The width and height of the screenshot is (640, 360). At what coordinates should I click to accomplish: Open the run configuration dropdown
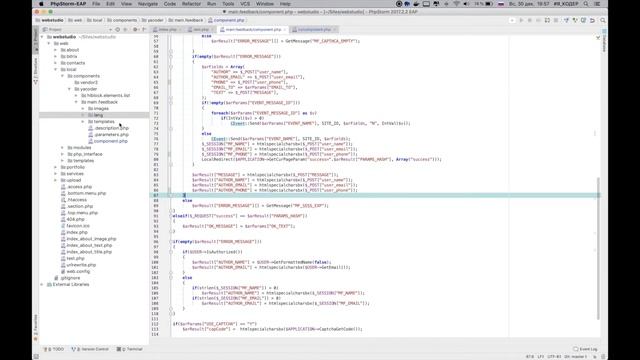tap(512, 20)
